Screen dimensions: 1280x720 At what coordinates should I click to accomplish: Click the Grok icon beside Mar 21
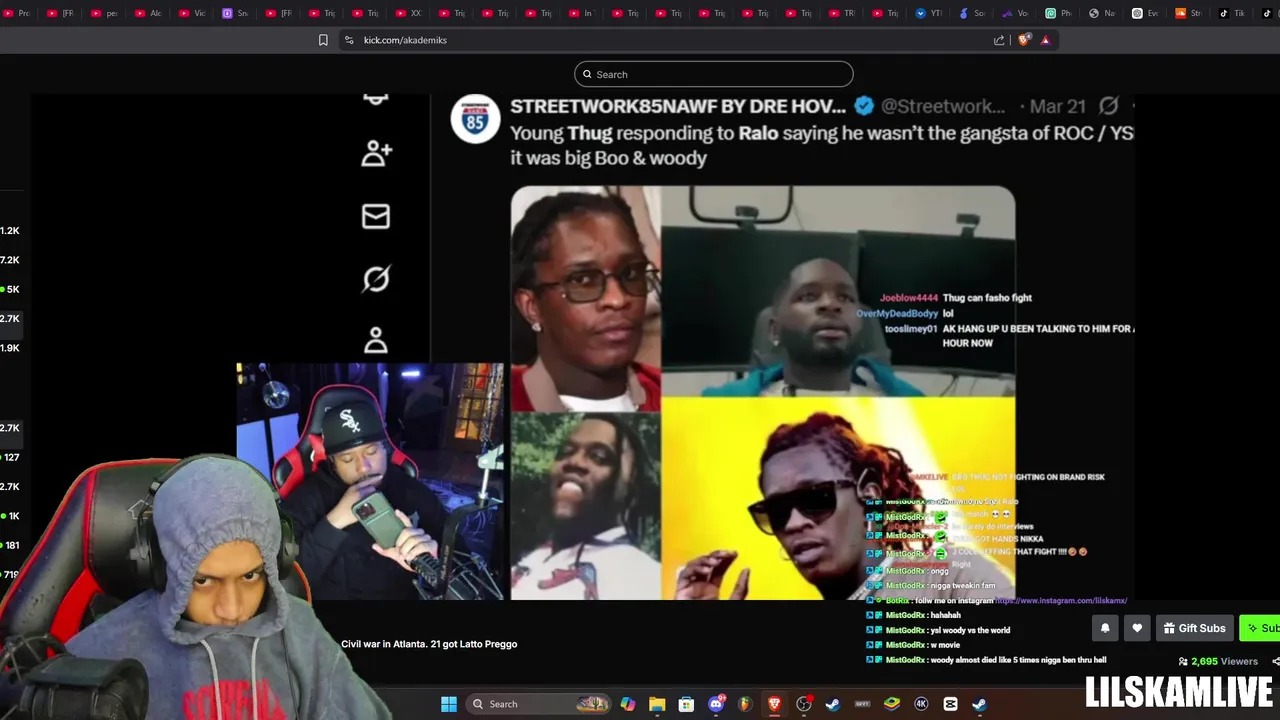coord(1108,105)
